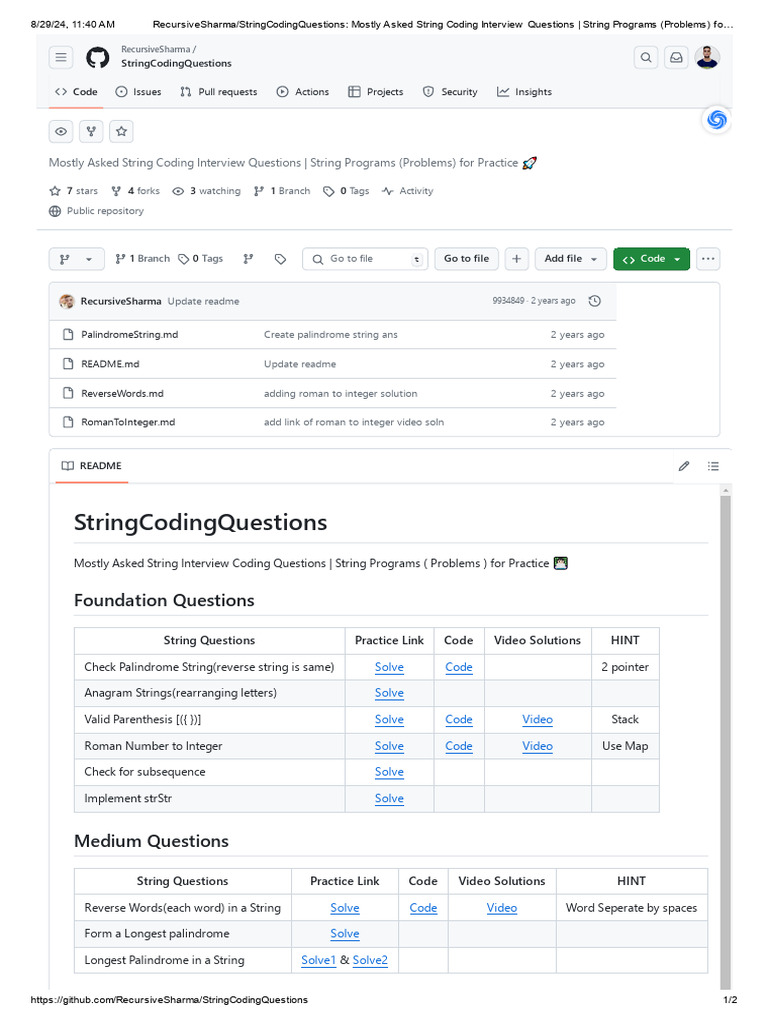Click the fork repository icon button
Viewport: 768px width, 1024px height.
(x=91, y=131)
